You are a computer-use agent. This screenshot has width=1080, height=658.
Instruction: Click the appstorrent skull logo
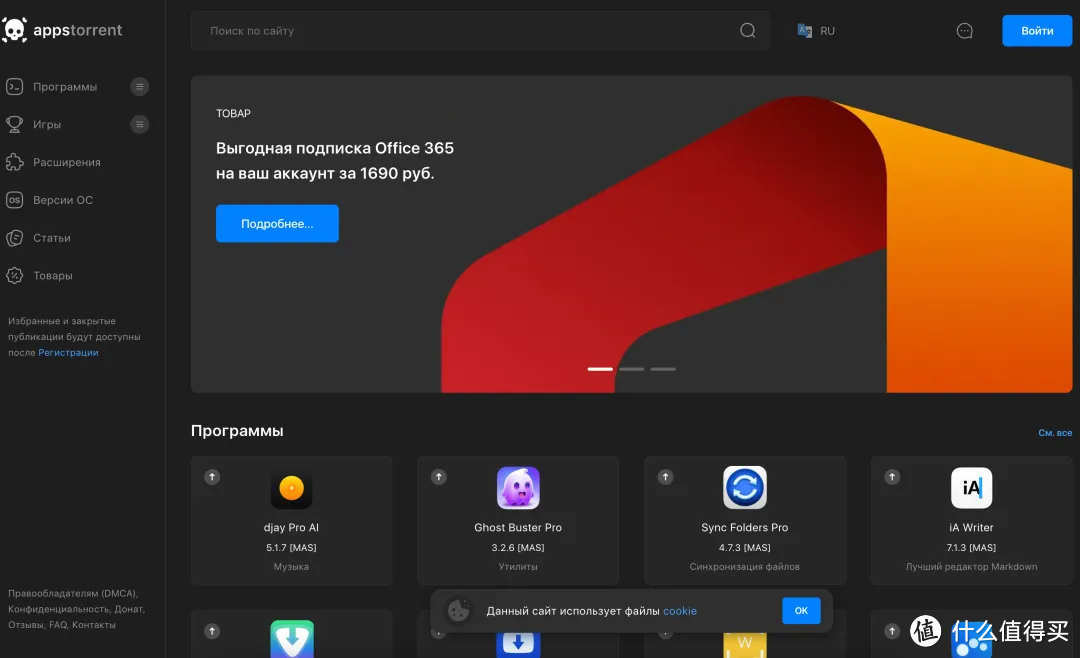point(14,30)
